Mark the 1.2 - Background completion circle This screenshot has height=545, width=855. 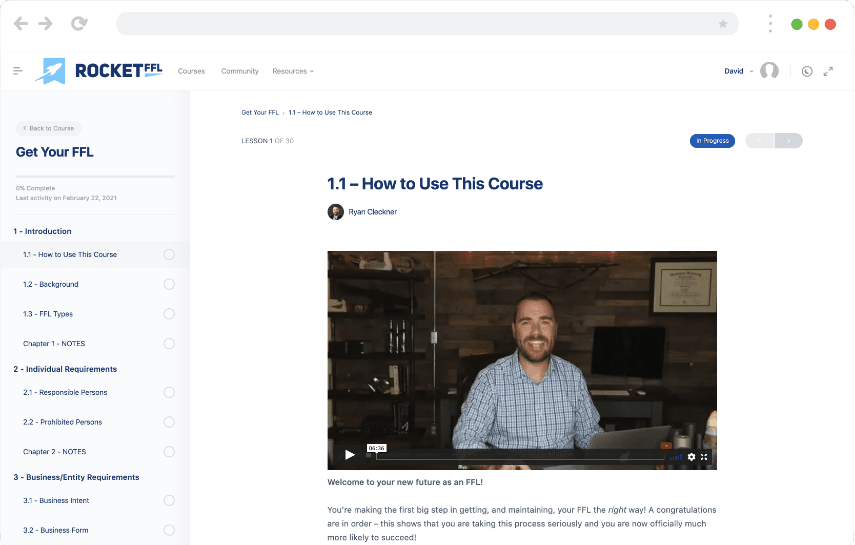pos(169,284)
